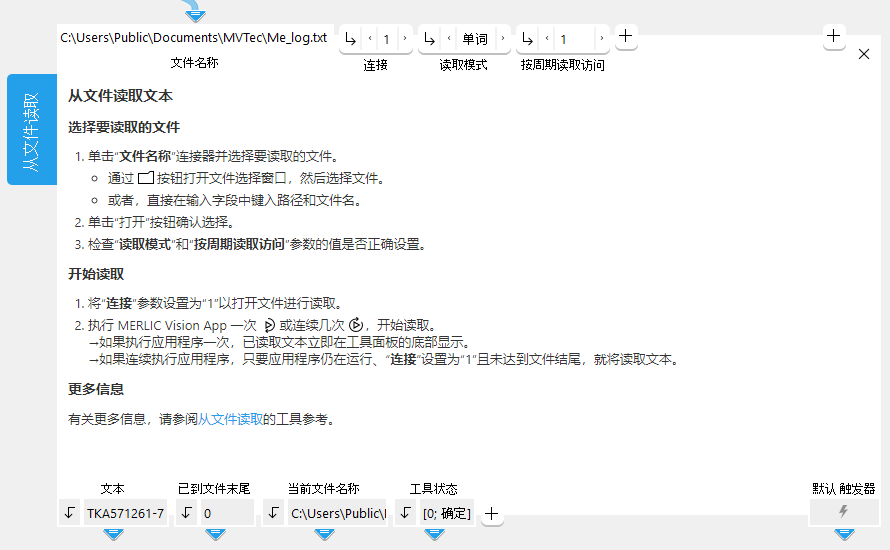Open the 从文件读取 tool reference link
890x550 pixels.
click(230, 420)
